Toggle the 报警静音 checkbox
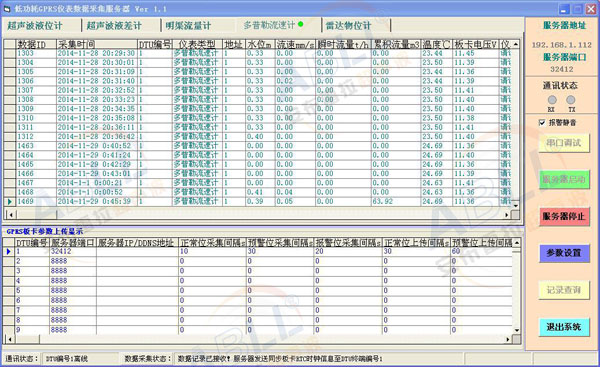The image size is (600, 367). tap(542, 122)
